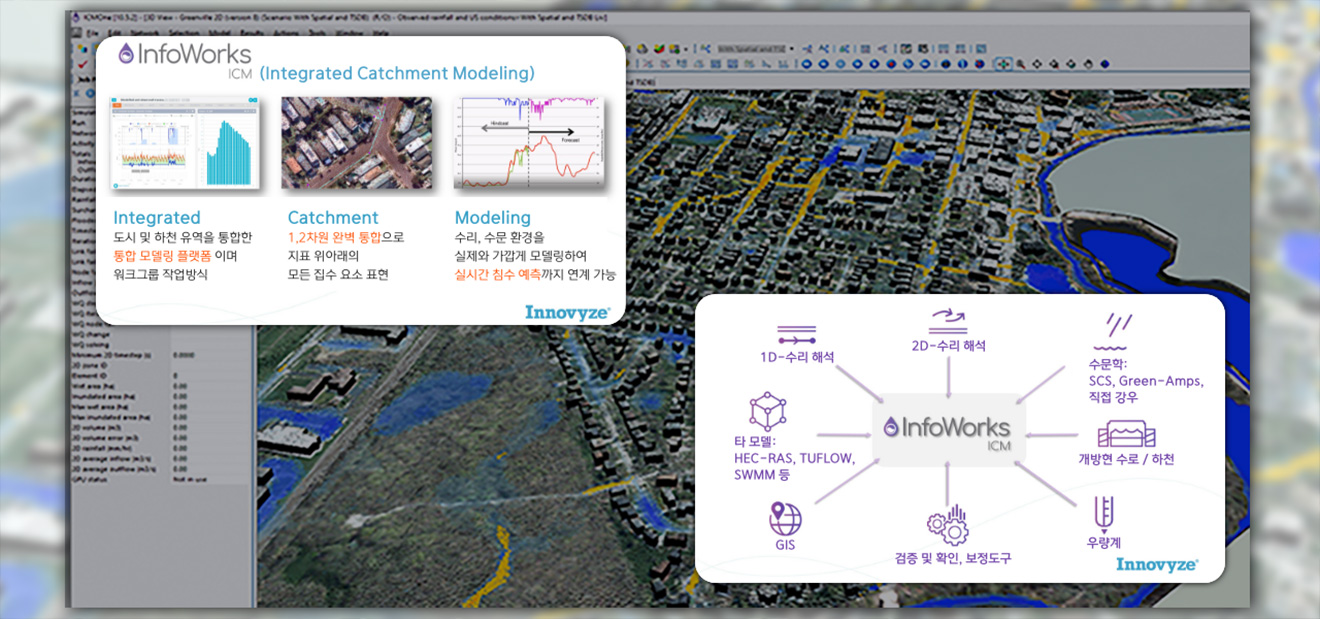Click the GIS globe icon

click(785, 519)
